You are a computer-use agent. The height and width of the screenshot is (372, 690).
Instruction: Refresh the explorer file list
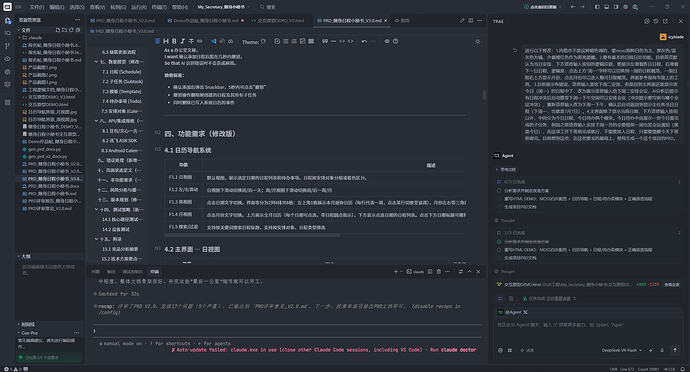tap(71, 30)
